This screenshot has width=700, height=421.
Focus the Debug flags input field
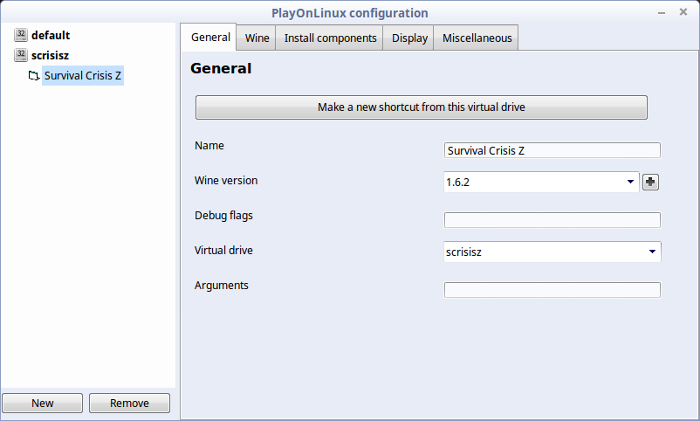pyautogui.click(x=552, y=220)
